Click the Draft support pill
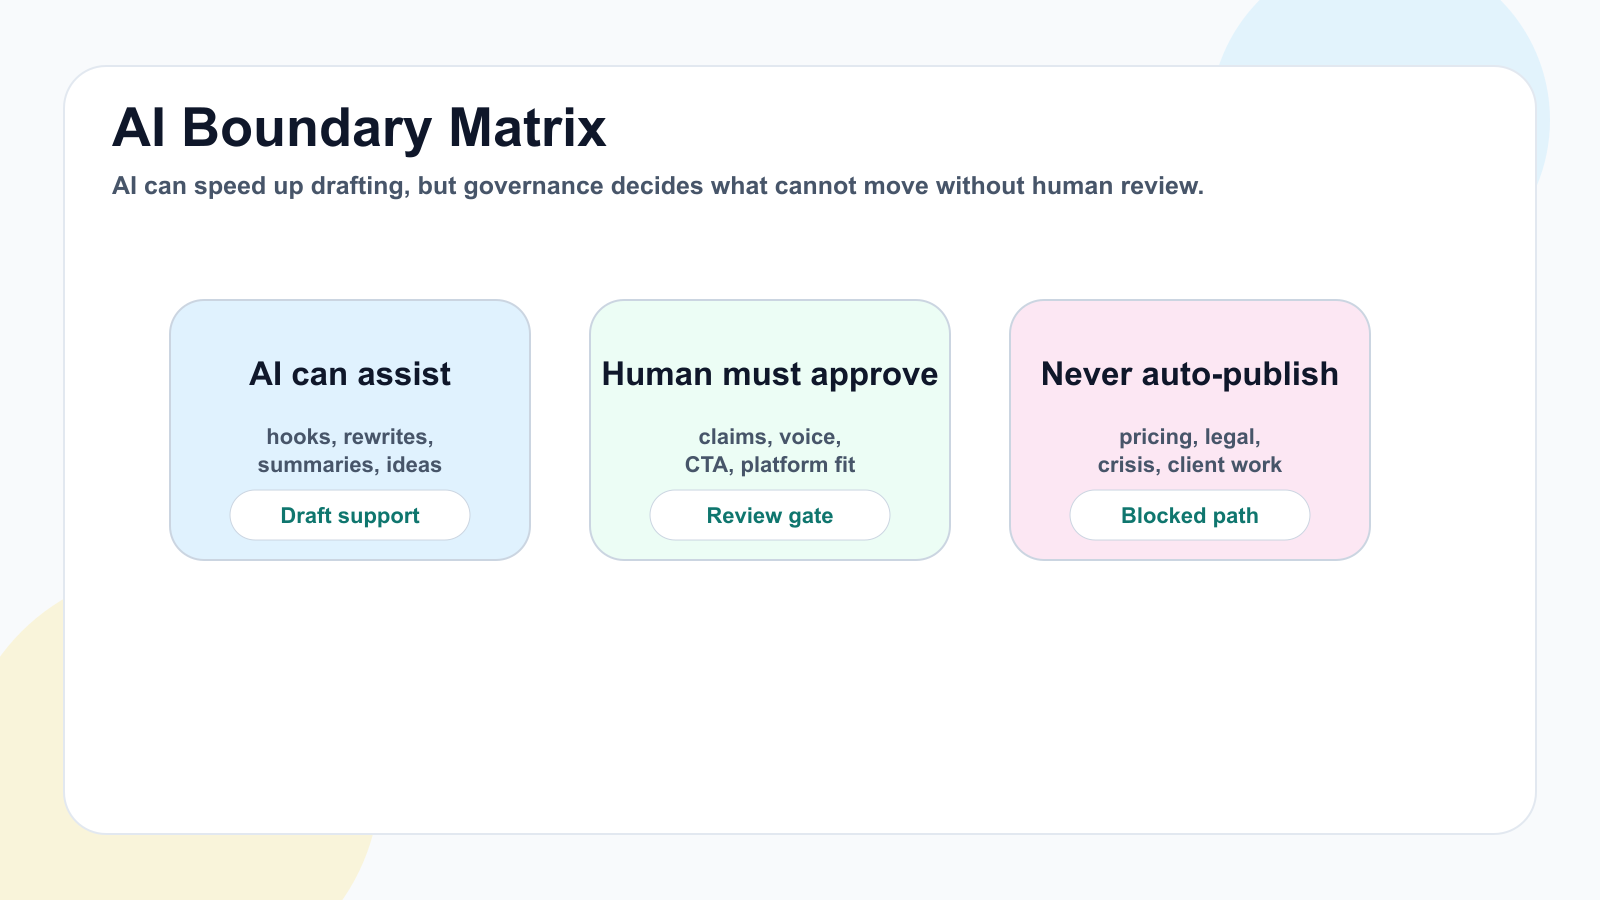 click(350, 515)
